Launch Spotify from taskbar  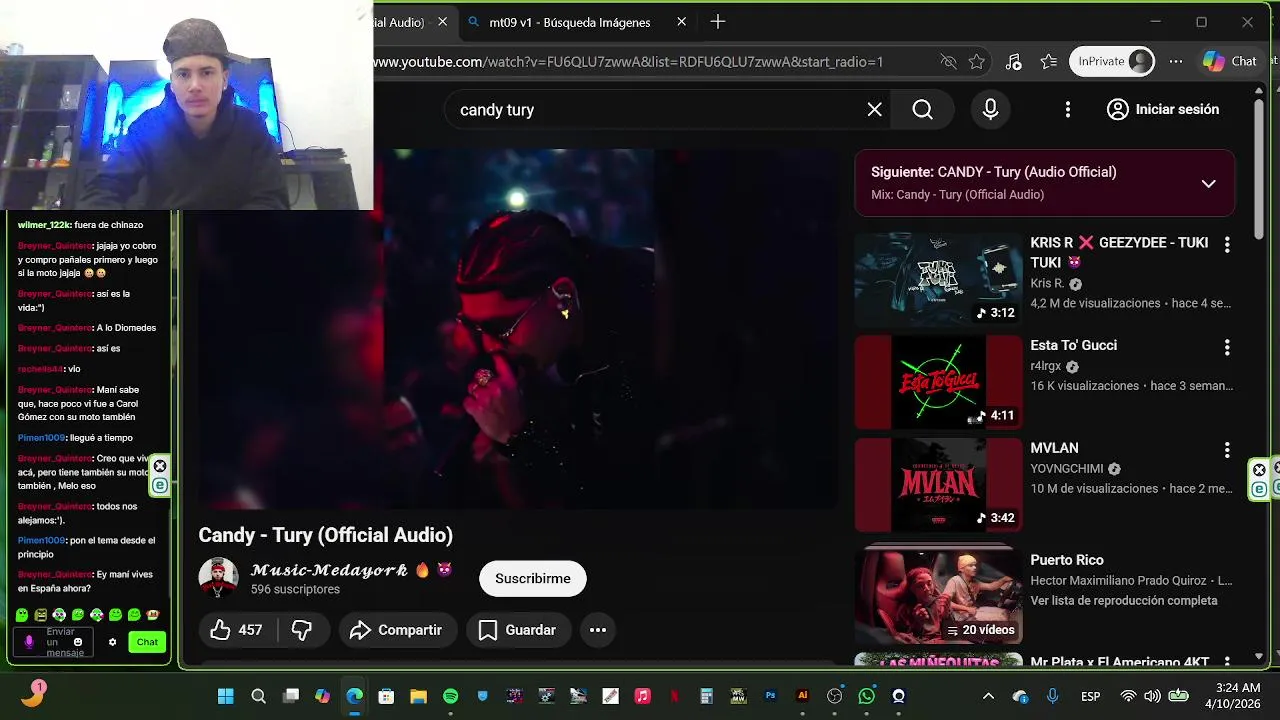tap(450, 696)
